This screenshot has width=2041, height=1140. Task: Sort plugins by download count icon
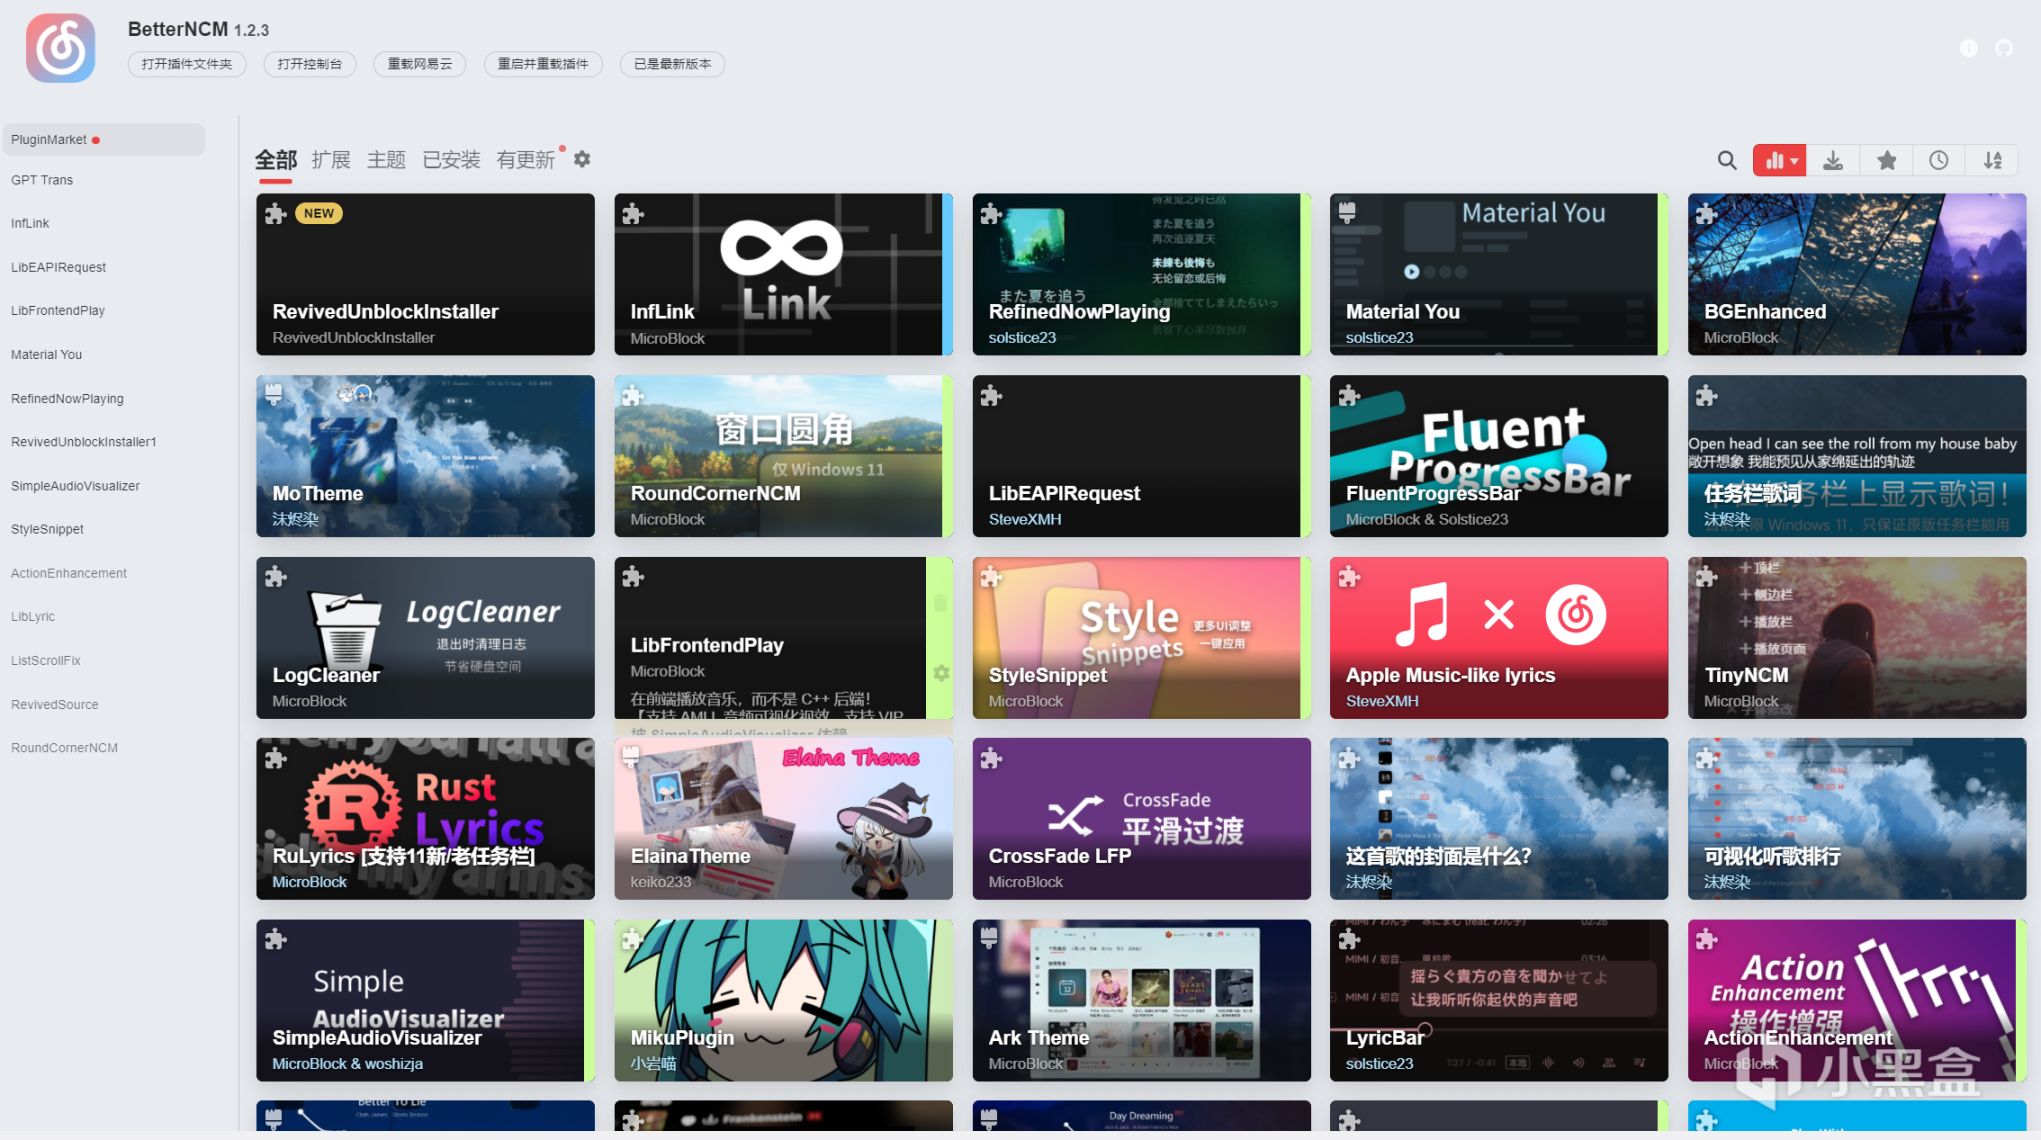[x=1833, y=160]
